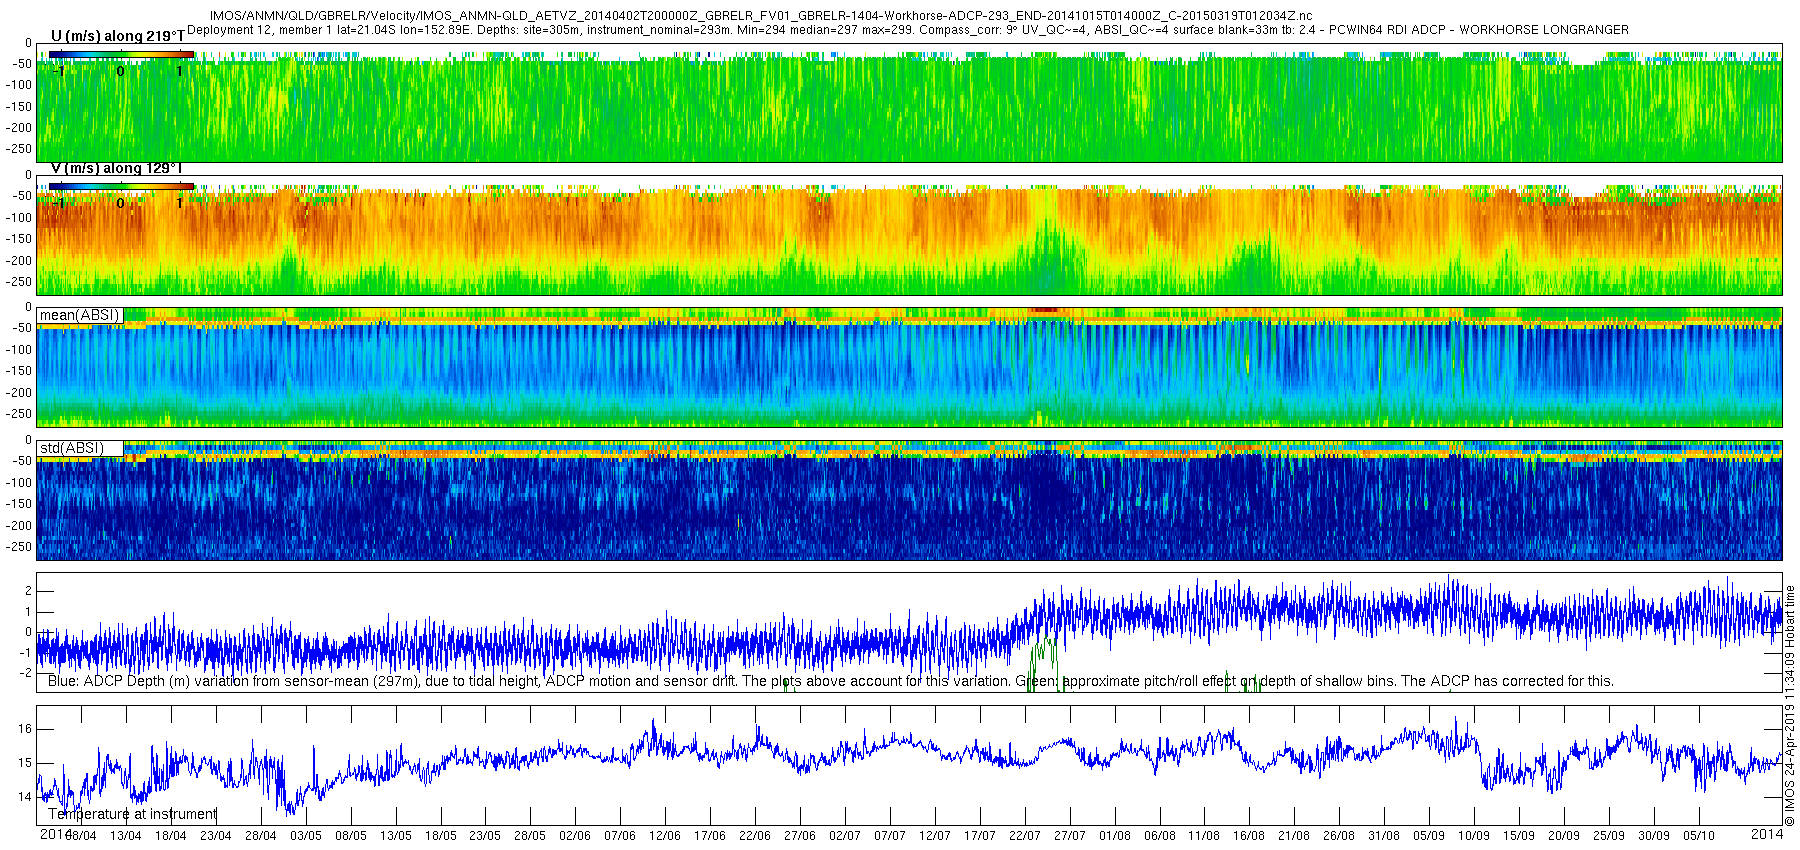This screenshot has width=1800, height=850.
Task: Click the '0' tick on the ADCP depth variation axis
Action: (x=28, y=632)
